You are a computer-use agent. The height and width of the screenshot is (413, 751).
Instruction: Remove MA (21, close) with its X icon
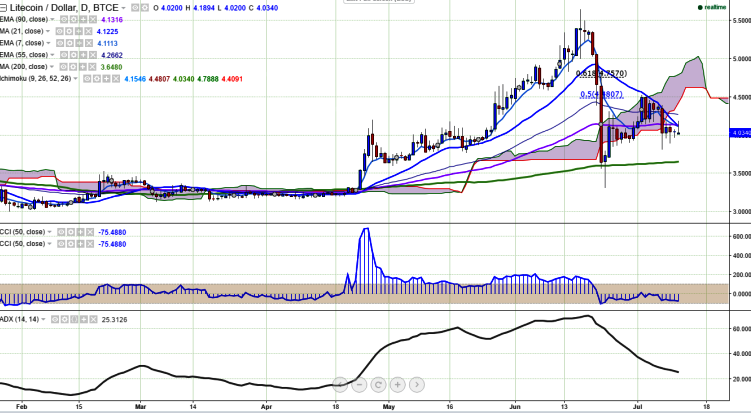pyautogui.click(x=88, y=31)
